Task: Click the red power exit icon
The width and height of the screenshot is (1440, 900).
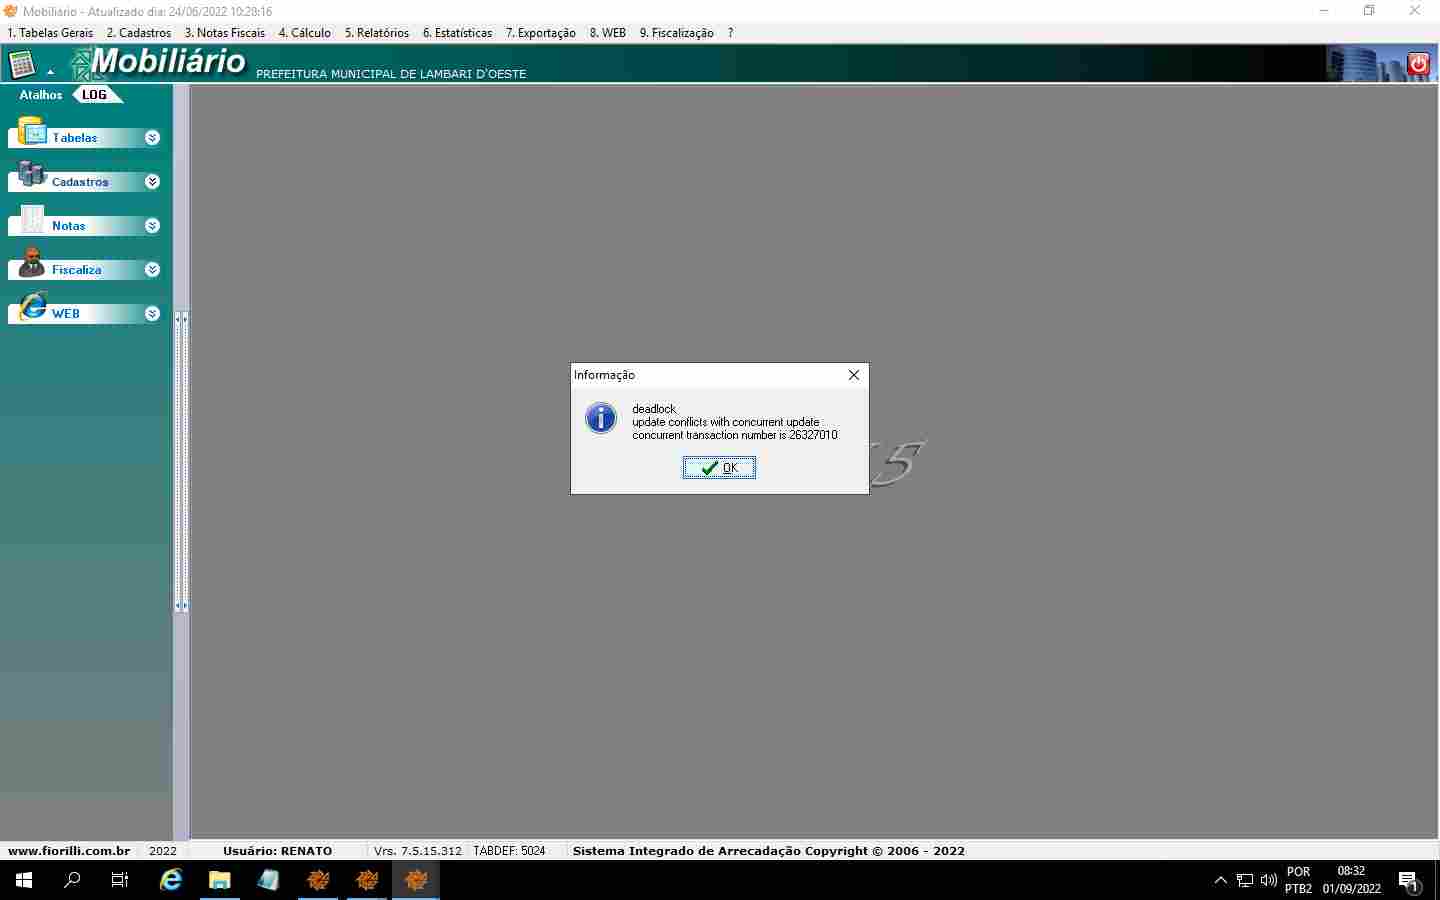Action: (x=1417, y=64)
